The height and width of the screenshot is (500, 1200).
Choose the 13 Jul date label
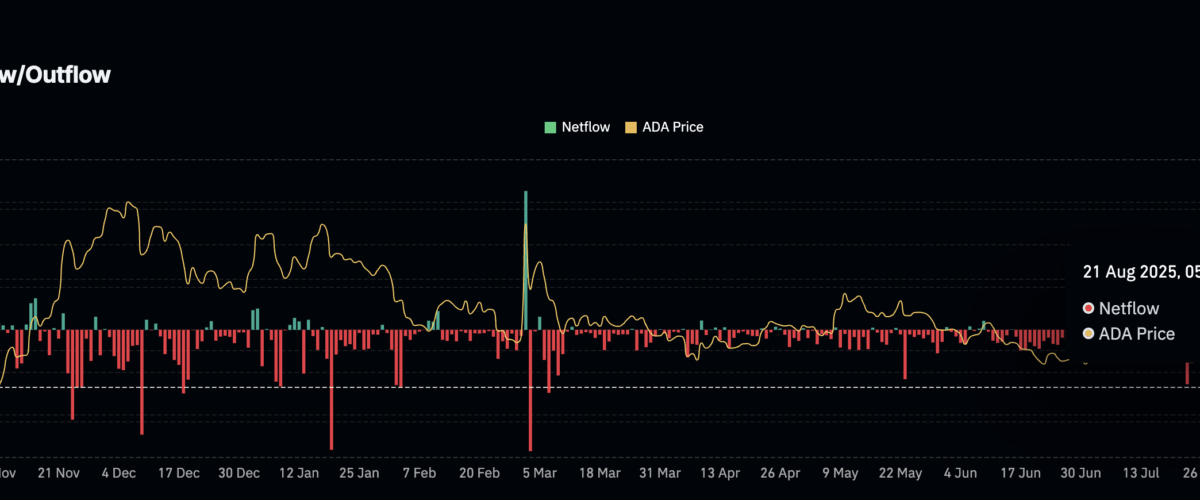pyautogui.click(x=1142, y=472)
